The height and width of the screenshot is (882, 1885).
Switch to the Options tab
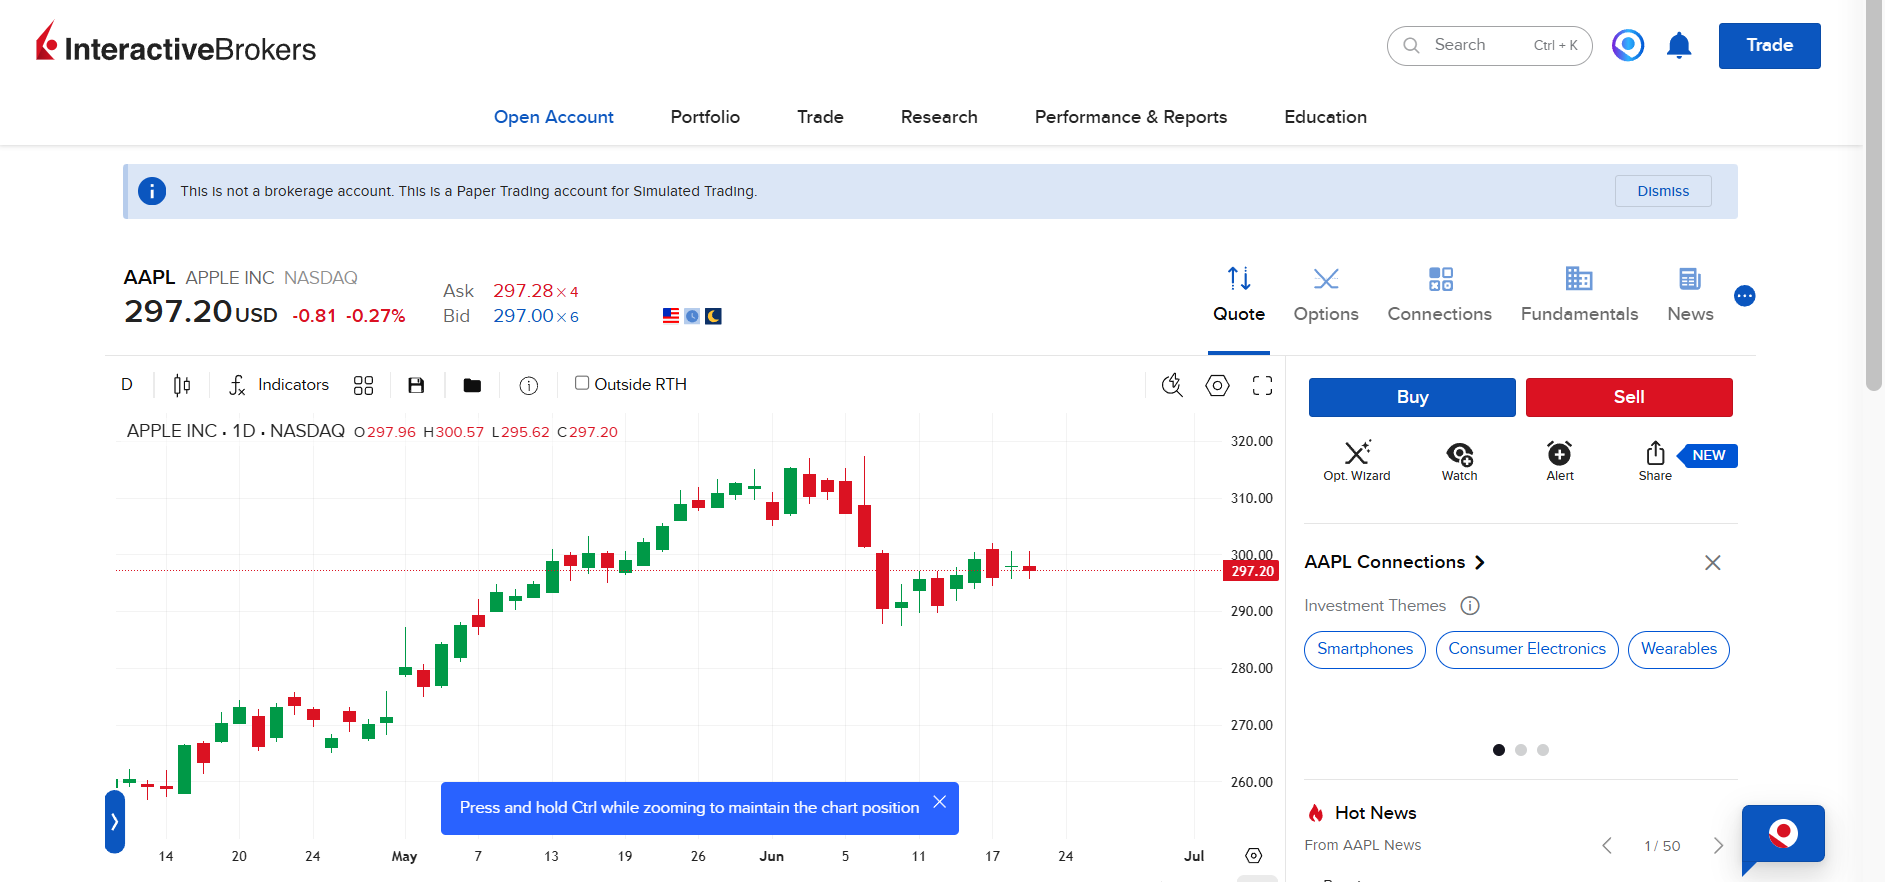pos(1326,295)
